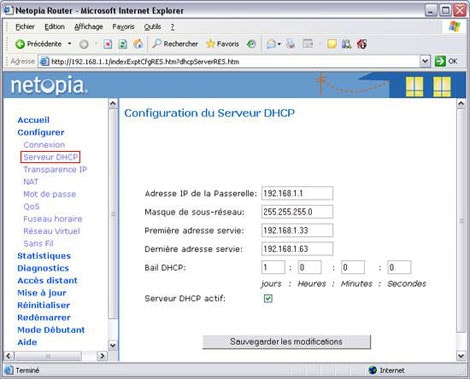
Task: Open the Diagnostics section
Action: click(x=43, y=268)
